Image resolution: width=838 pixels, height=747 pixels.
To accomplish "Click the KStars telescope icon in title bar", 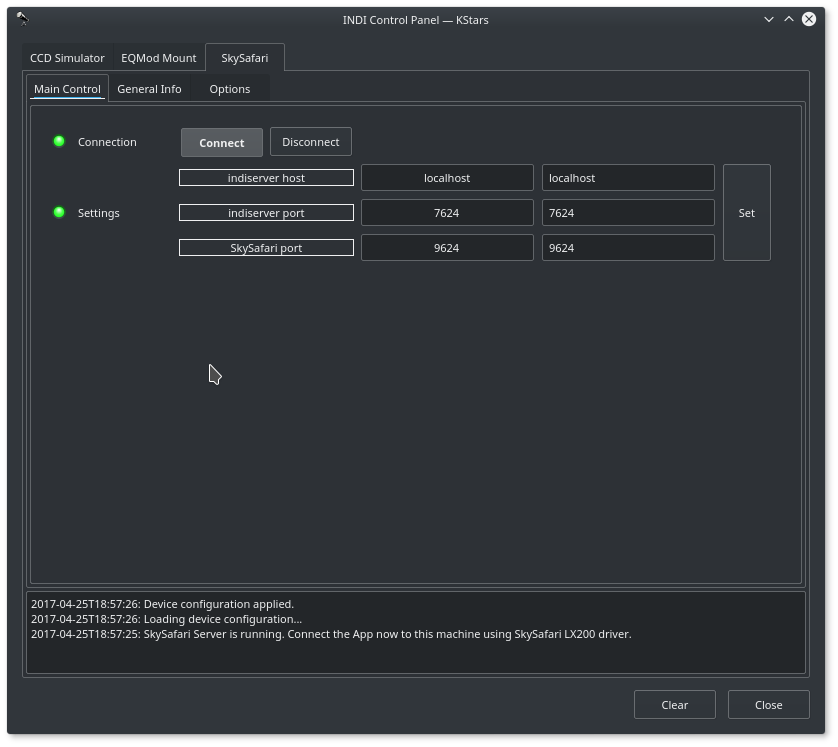I will 22,19.
